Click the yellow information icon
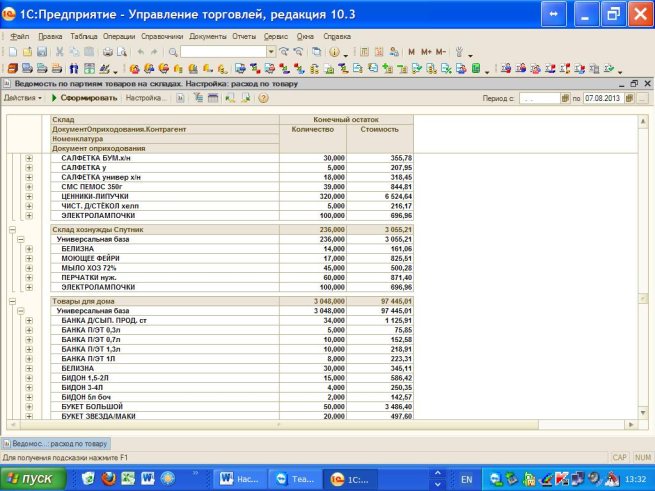This screenshot has width=655, height=491. pyautogui.click(x=334, y=52)
